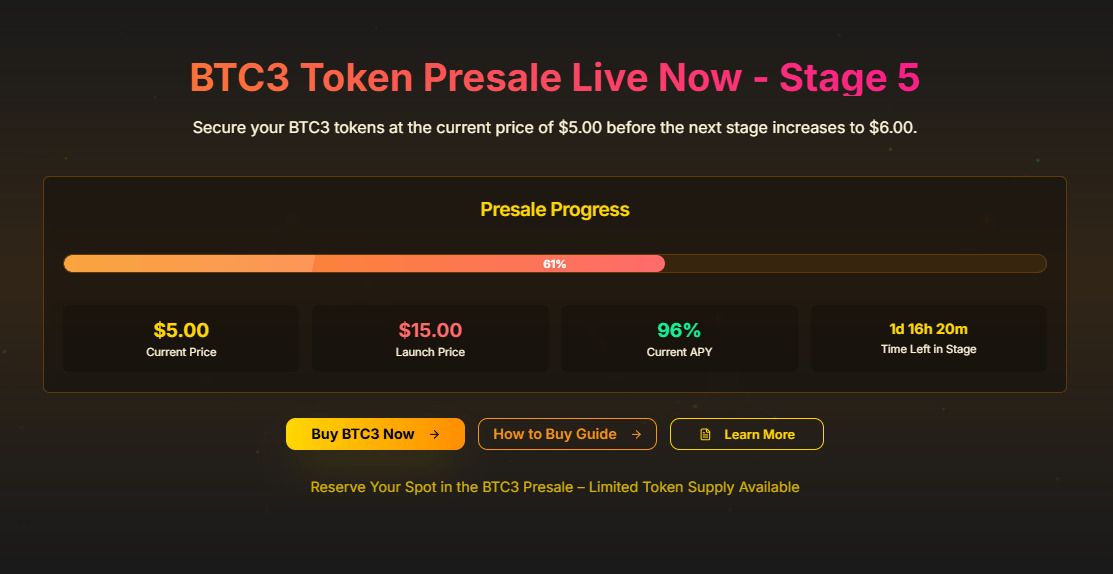Click the $15.00 launch price value
The height and width of the screenshot is (574, 1113).
point(430,330)
